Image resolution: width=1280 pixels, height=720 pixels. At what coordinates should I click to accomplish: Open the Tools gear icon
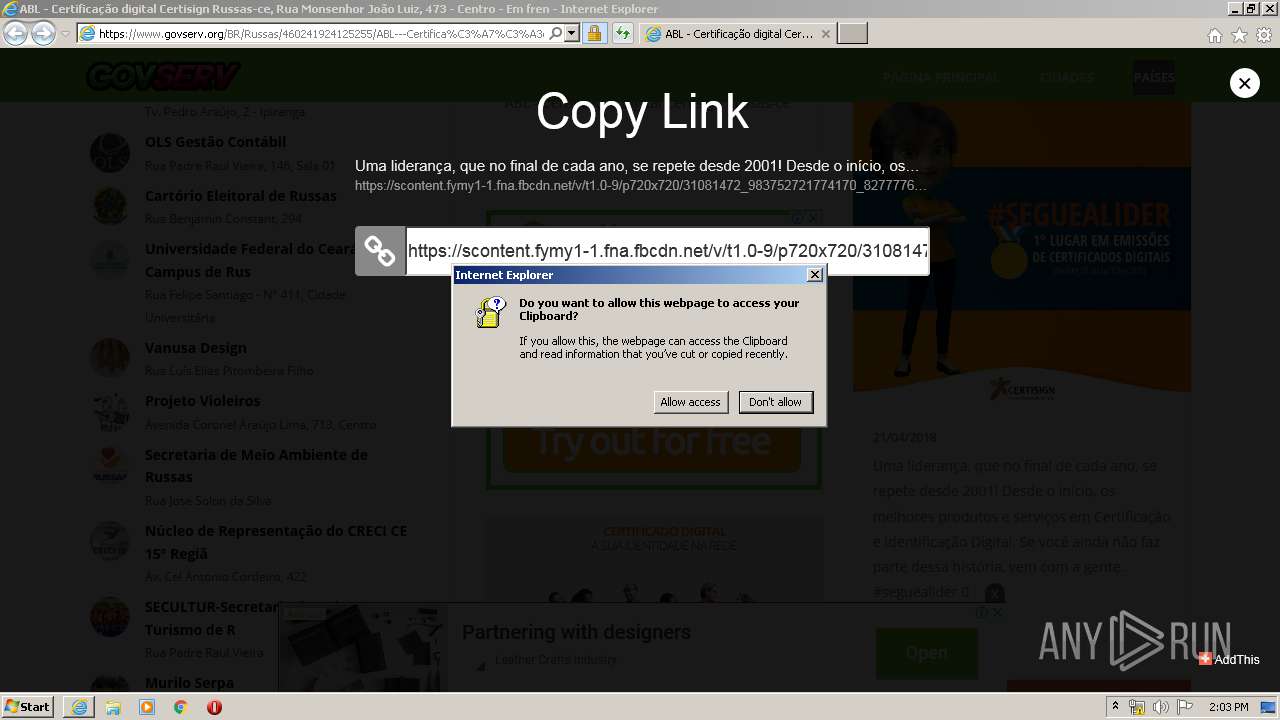[x=1264, y=35]
